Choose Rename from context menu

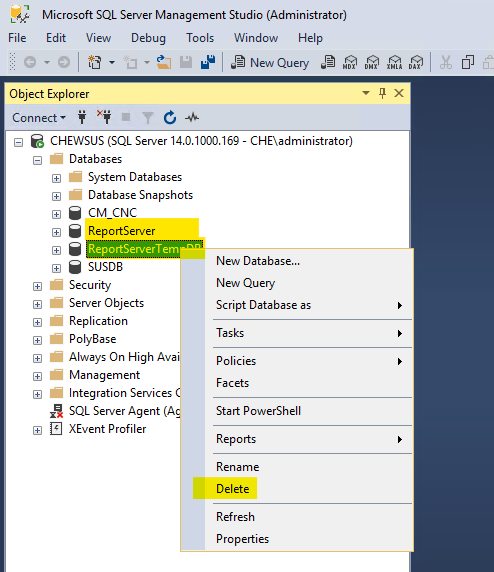238,467
